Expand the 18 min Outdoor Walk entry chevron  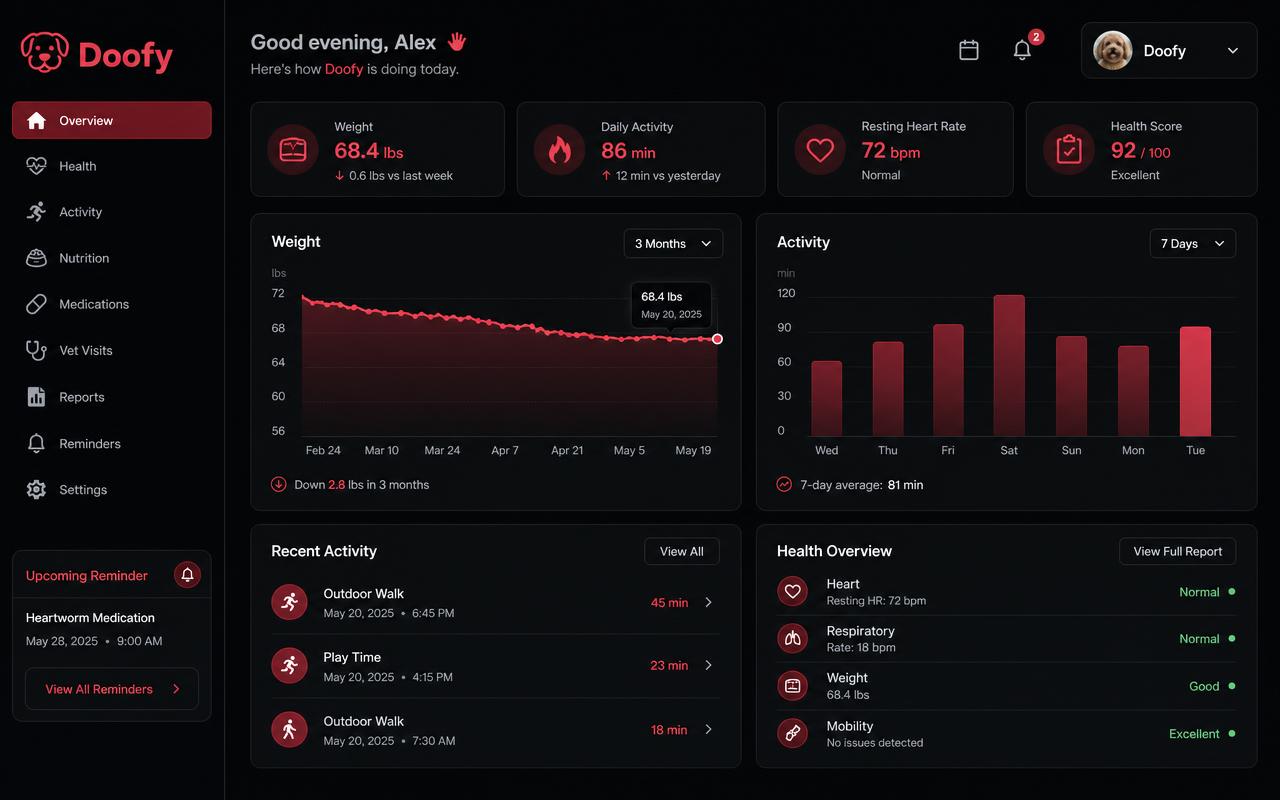pyautogui.click(x=709, y=729)
